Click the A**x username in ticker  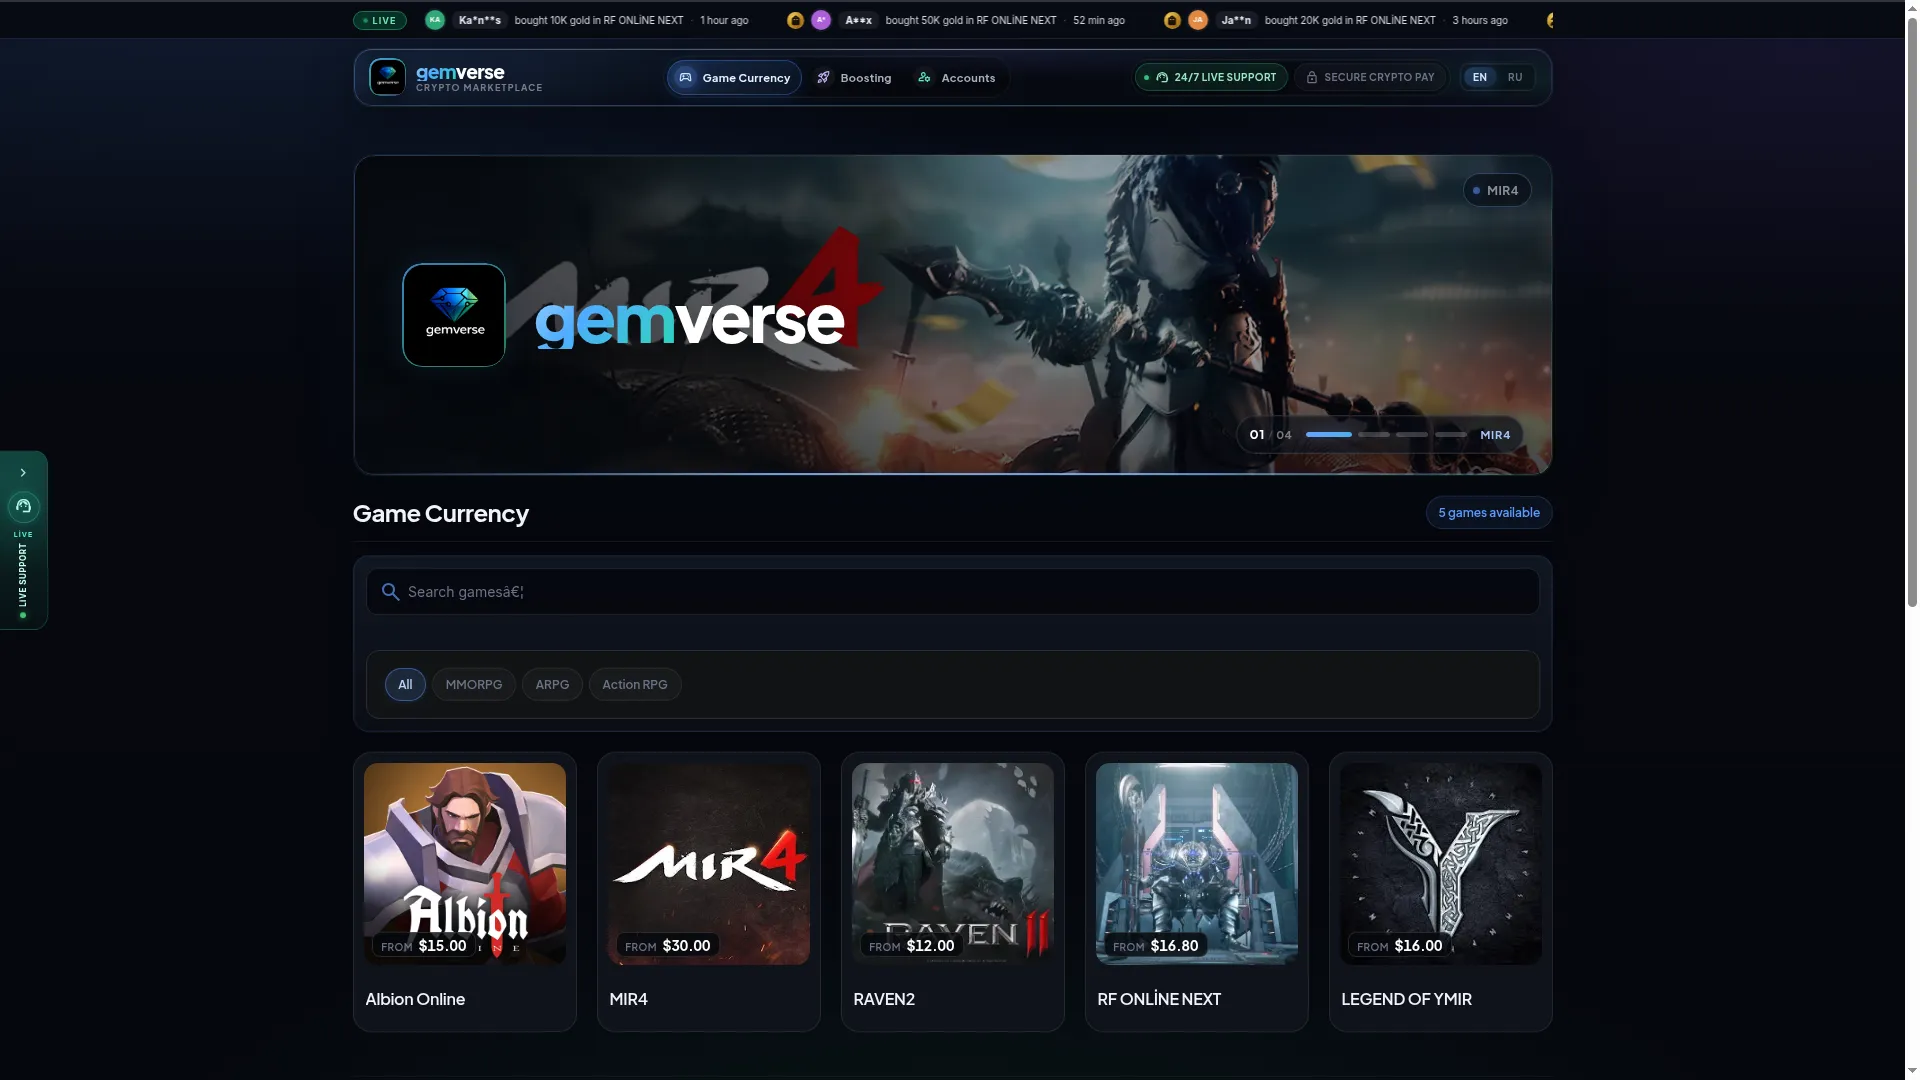[858, 20]
